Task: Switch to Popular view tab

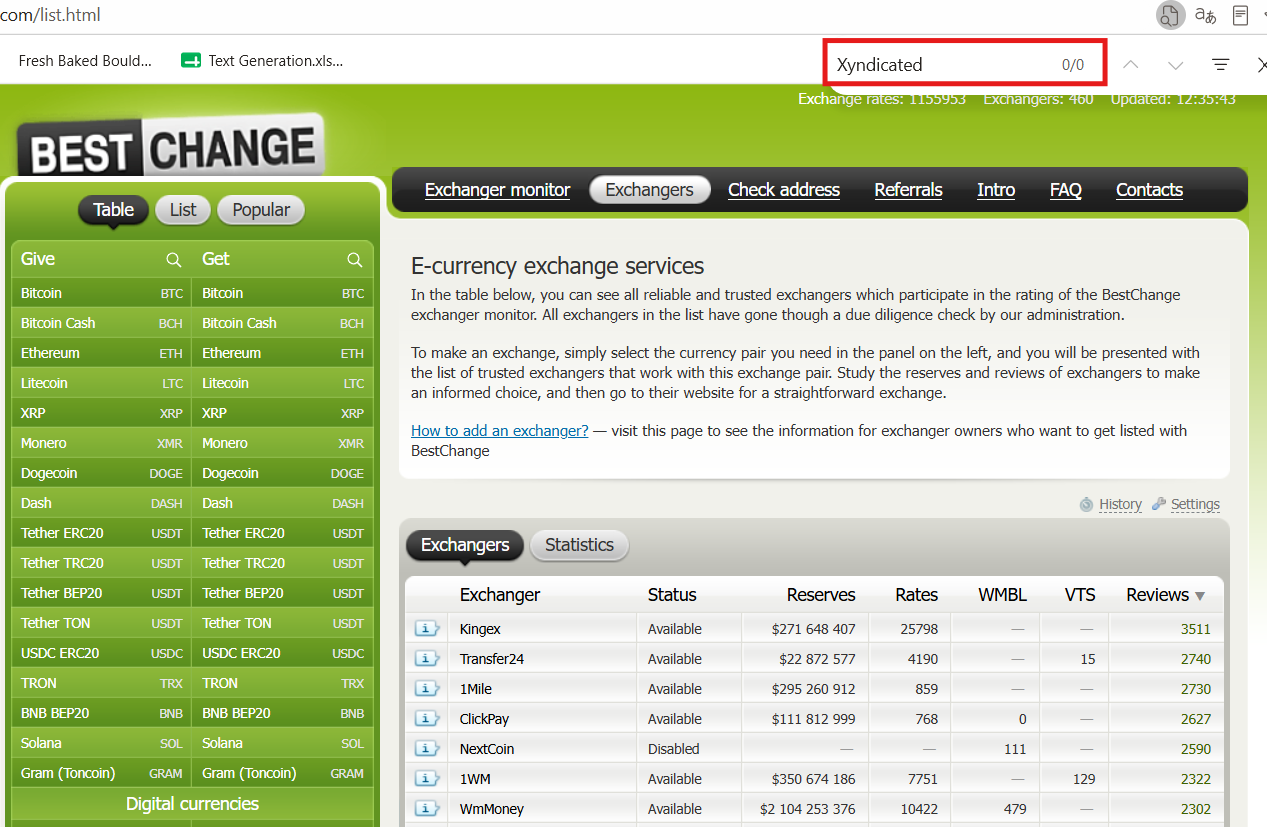Action: click(261, 210)
